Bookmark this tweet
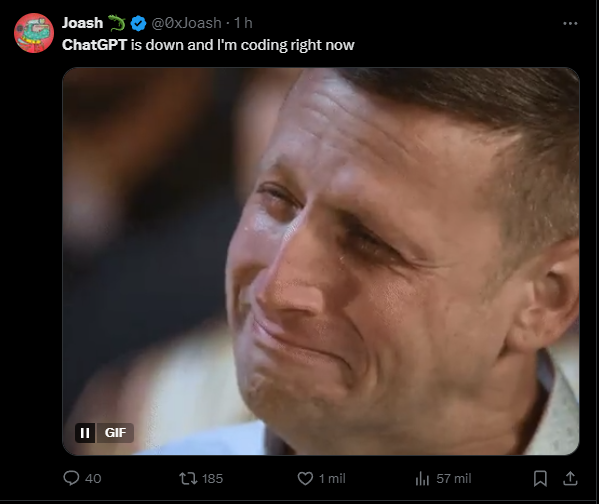 [540, 478]
